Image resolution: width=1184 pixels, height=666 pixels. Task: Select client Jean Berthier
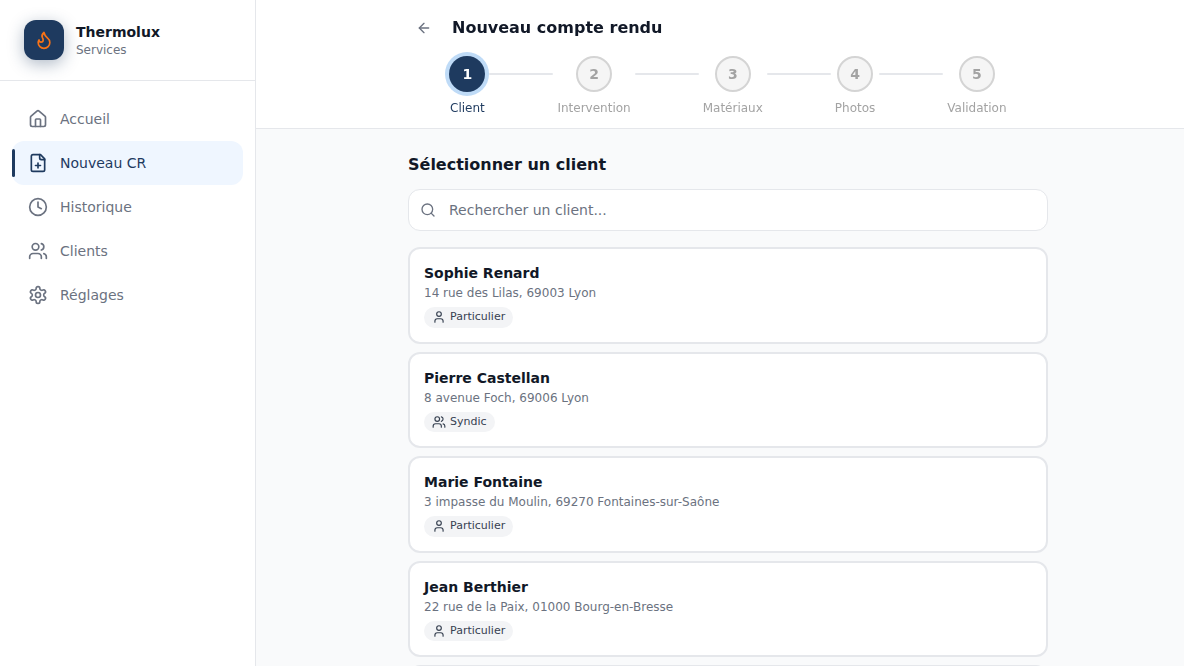coord(728,609)
